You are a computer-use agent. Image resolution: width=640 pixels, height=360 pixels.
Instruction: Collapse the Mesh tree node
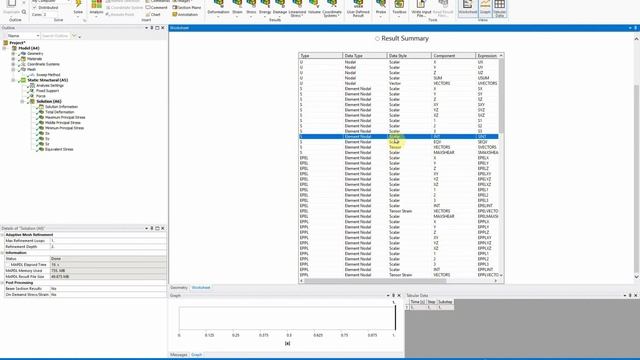pos(13,69)
